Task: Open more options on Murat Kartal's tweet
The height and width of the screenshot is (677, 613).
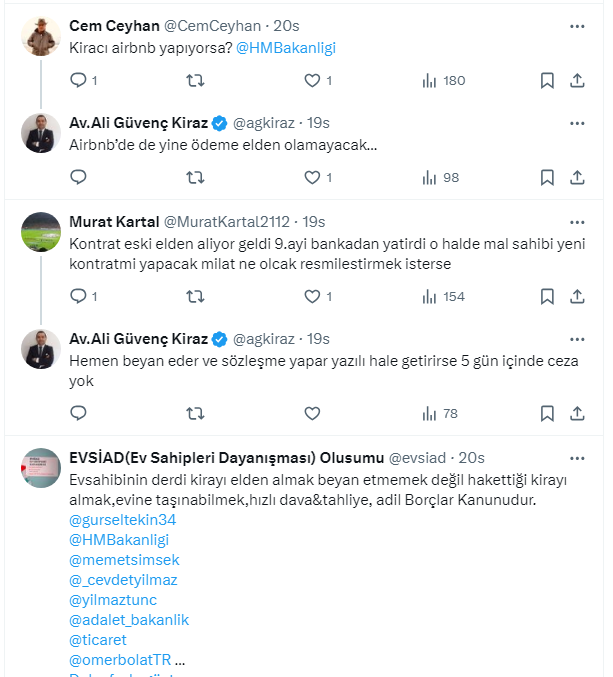Action: 577,221
